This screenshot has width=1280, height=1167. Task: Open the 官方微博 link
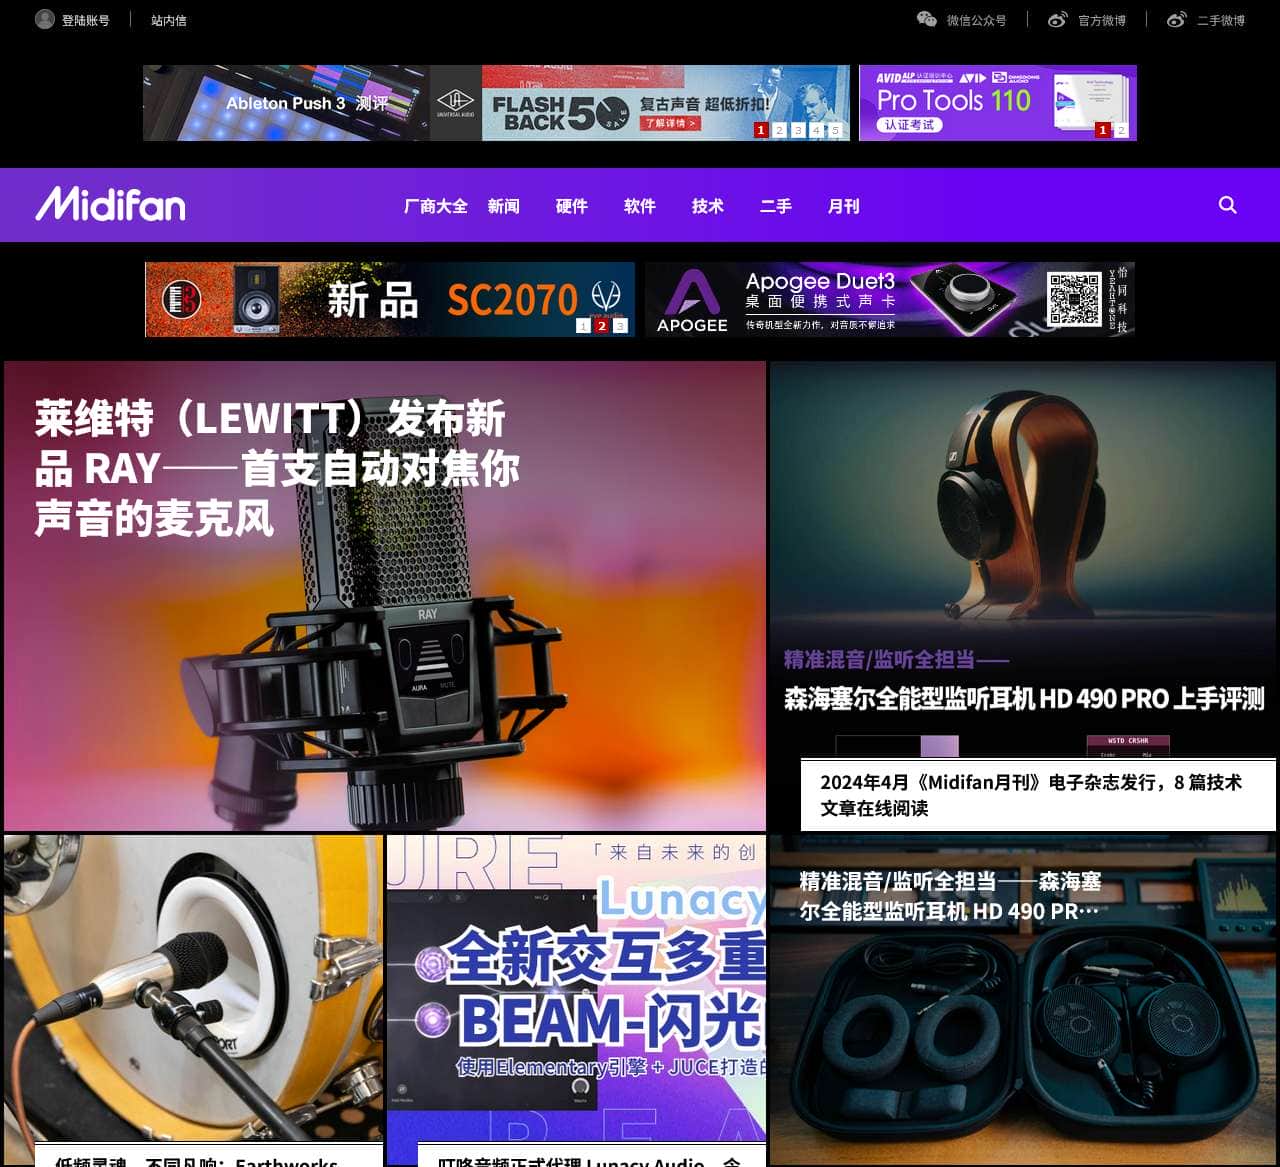click(x=1102, y=20)
